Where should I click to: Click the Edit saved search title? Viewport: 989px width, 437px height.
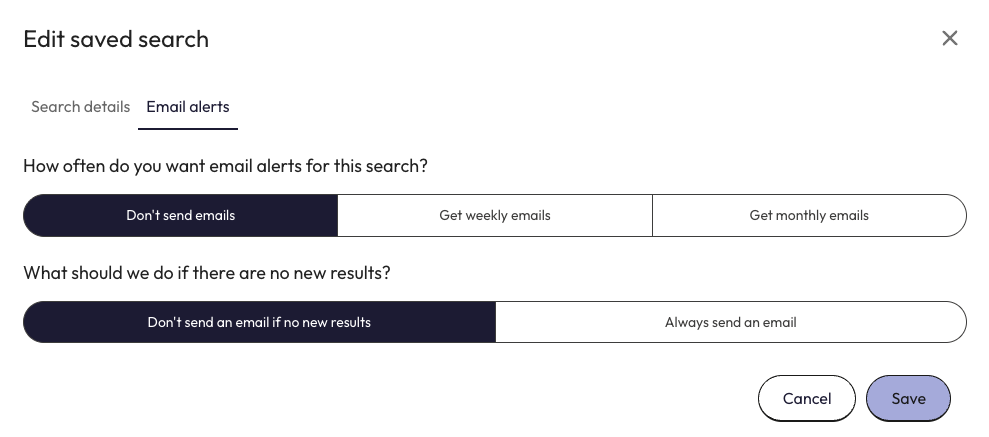click(116, 39)
